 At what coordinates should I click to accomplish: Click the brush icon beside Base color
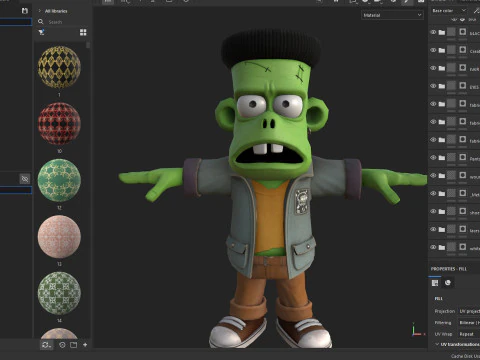point(476,11)
